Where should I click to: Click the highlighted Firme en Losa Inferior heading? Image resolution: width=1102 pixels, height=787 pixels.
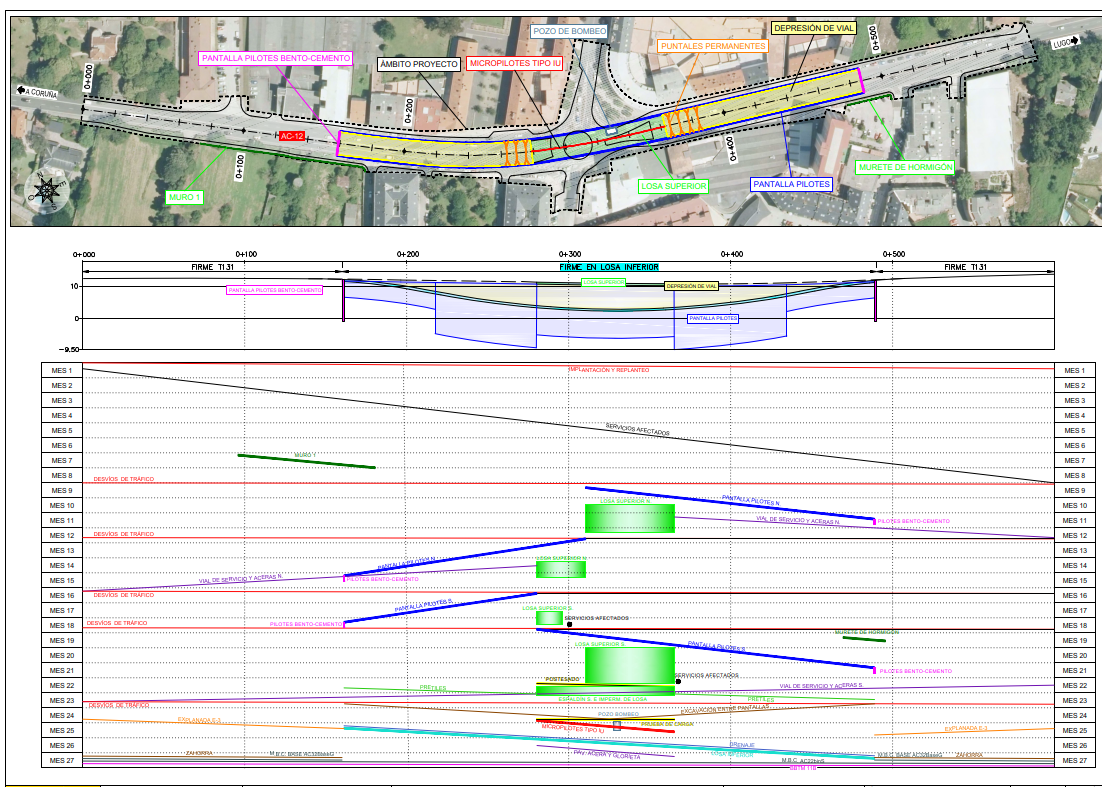pyautogui.click(x=609, y=267)
